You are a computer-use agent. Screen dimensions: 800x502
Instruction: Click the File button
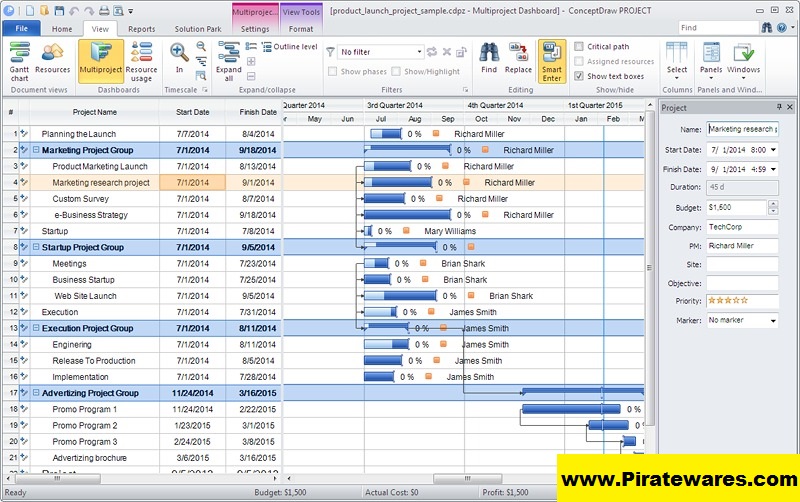(21, 29)
